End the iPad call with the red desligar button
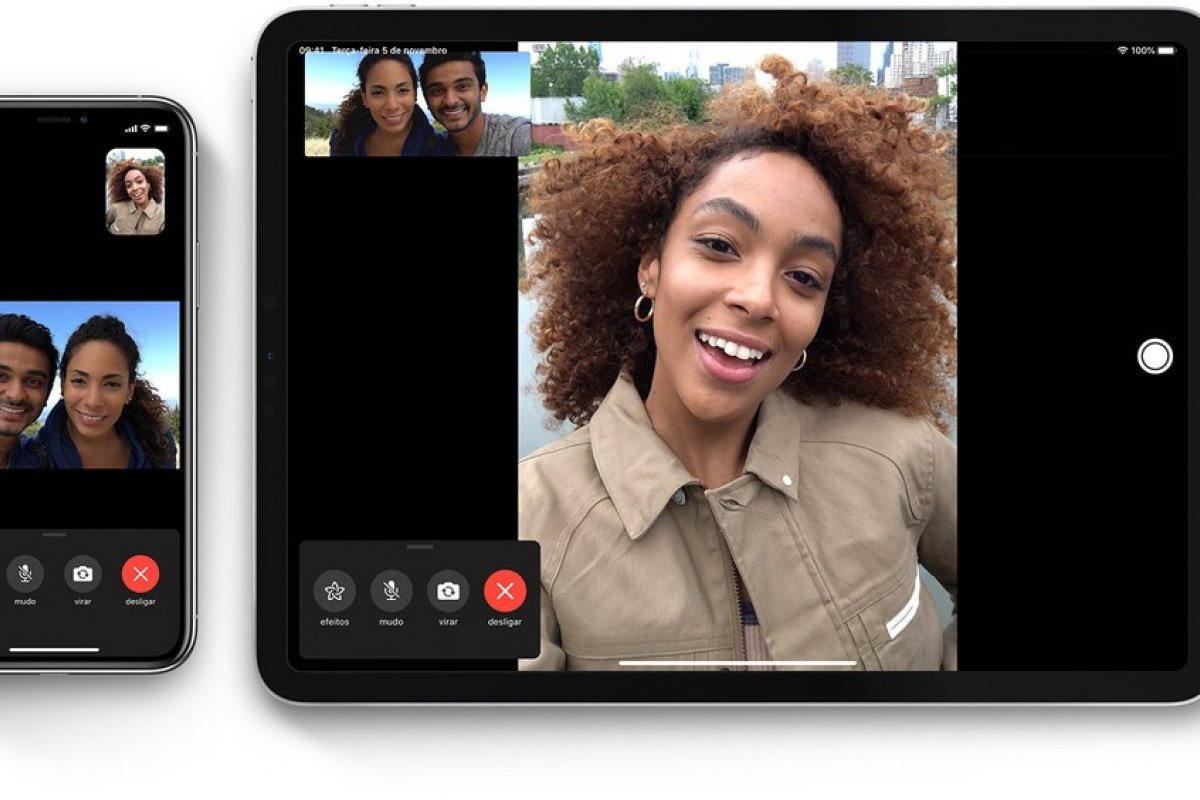This screenshot has height=800, width=1200. coord(507,591)
